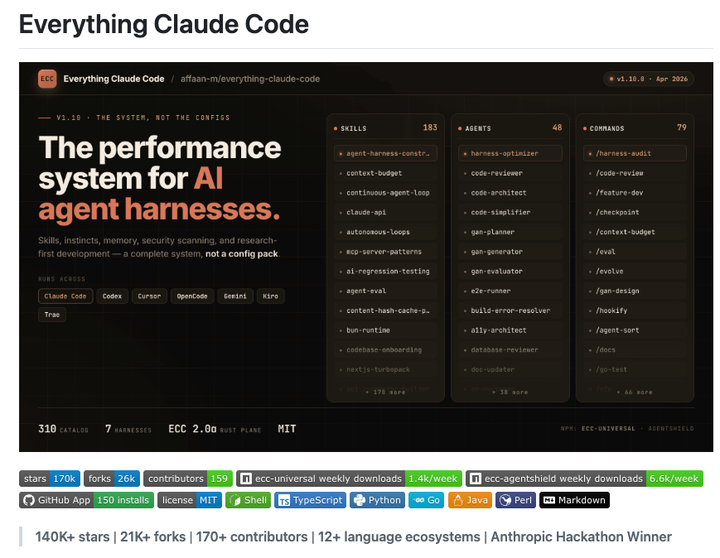This screenshot has height=558, width=720.
Task: Open the contributors 159 badge
Action: tap(188, 479)
